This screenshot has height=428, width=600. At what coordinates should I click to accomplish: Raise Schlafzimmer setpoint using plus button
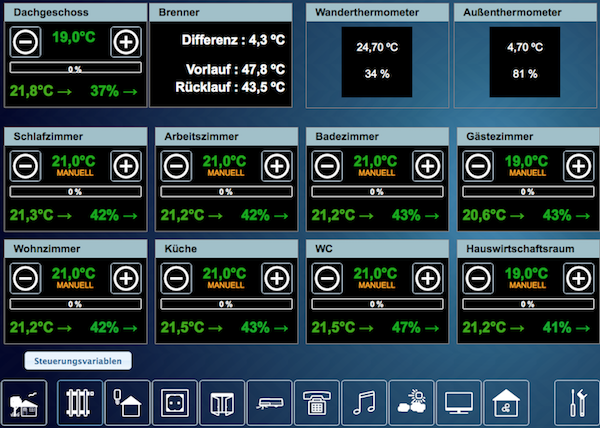click(x=126, y=166)
